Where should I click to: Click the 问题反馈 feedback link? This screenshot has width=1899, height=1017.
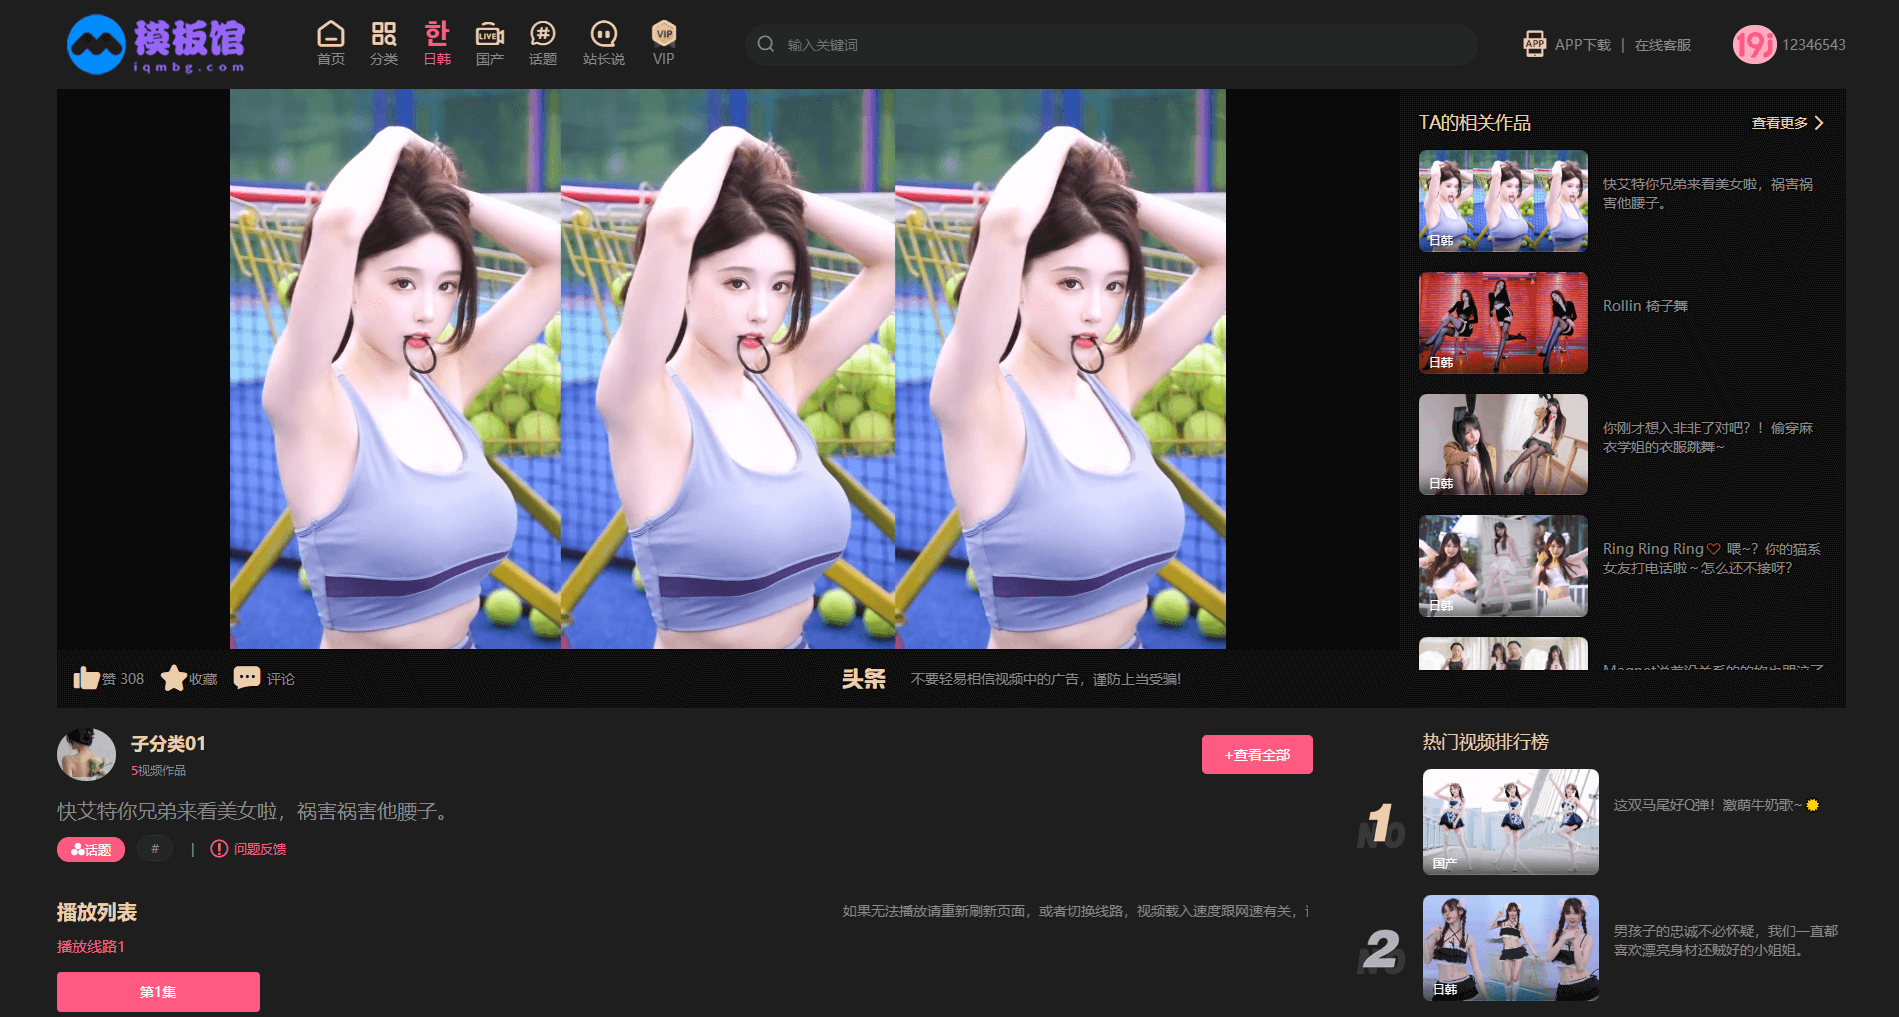coord(259,849)
